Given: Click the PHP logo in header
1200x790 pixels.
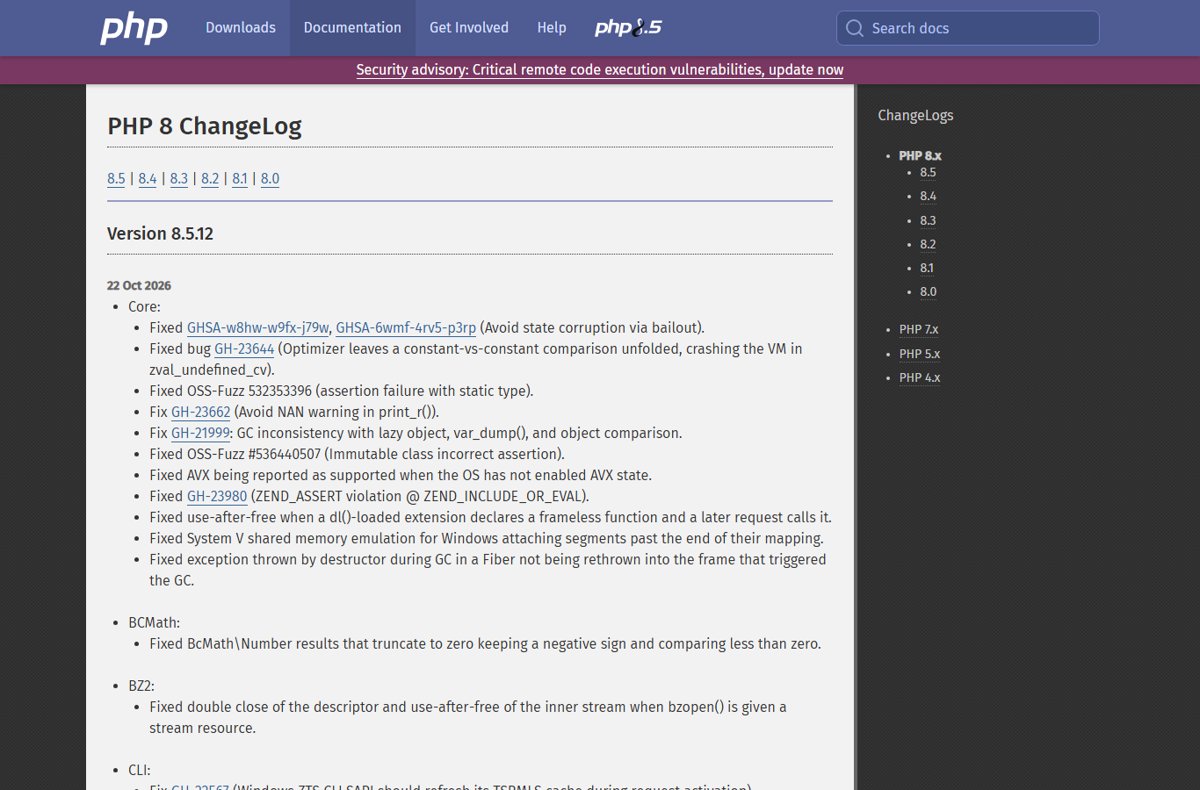Looking at the screenshot, I should [x=134, y=28].
